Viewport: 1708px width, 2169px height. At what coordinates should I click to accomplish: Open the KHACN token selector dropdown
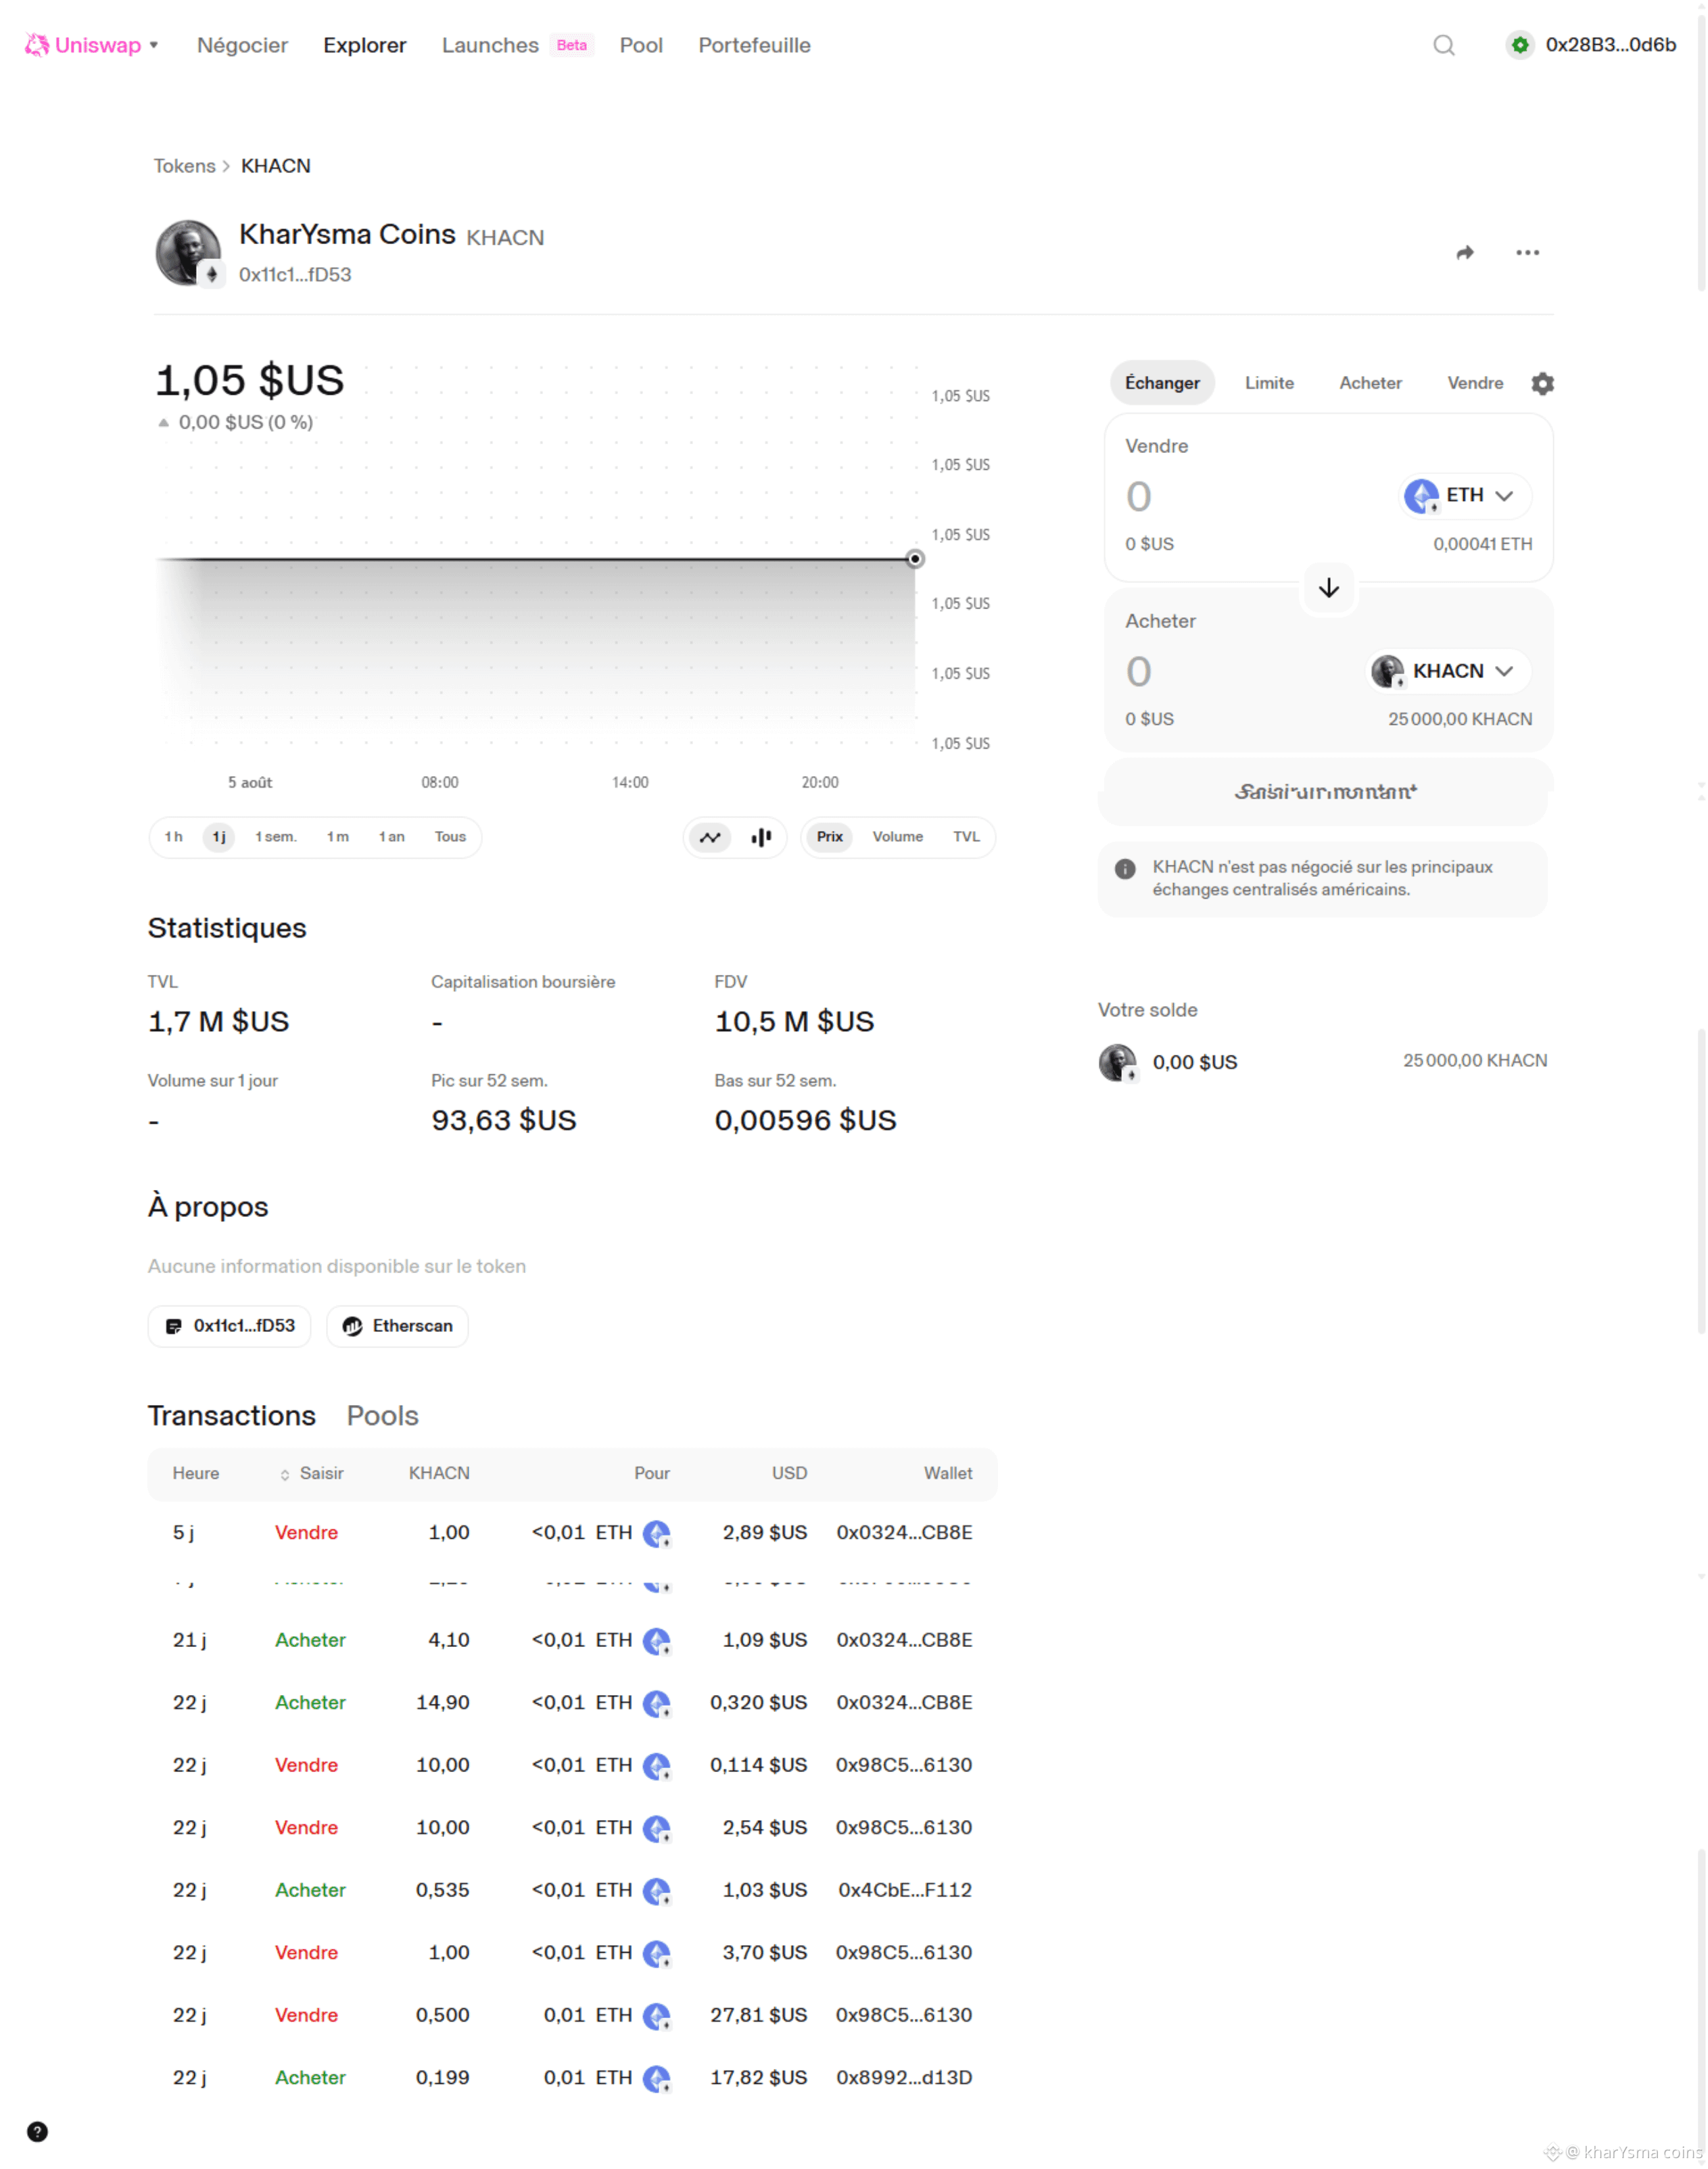pos(1449,671)
